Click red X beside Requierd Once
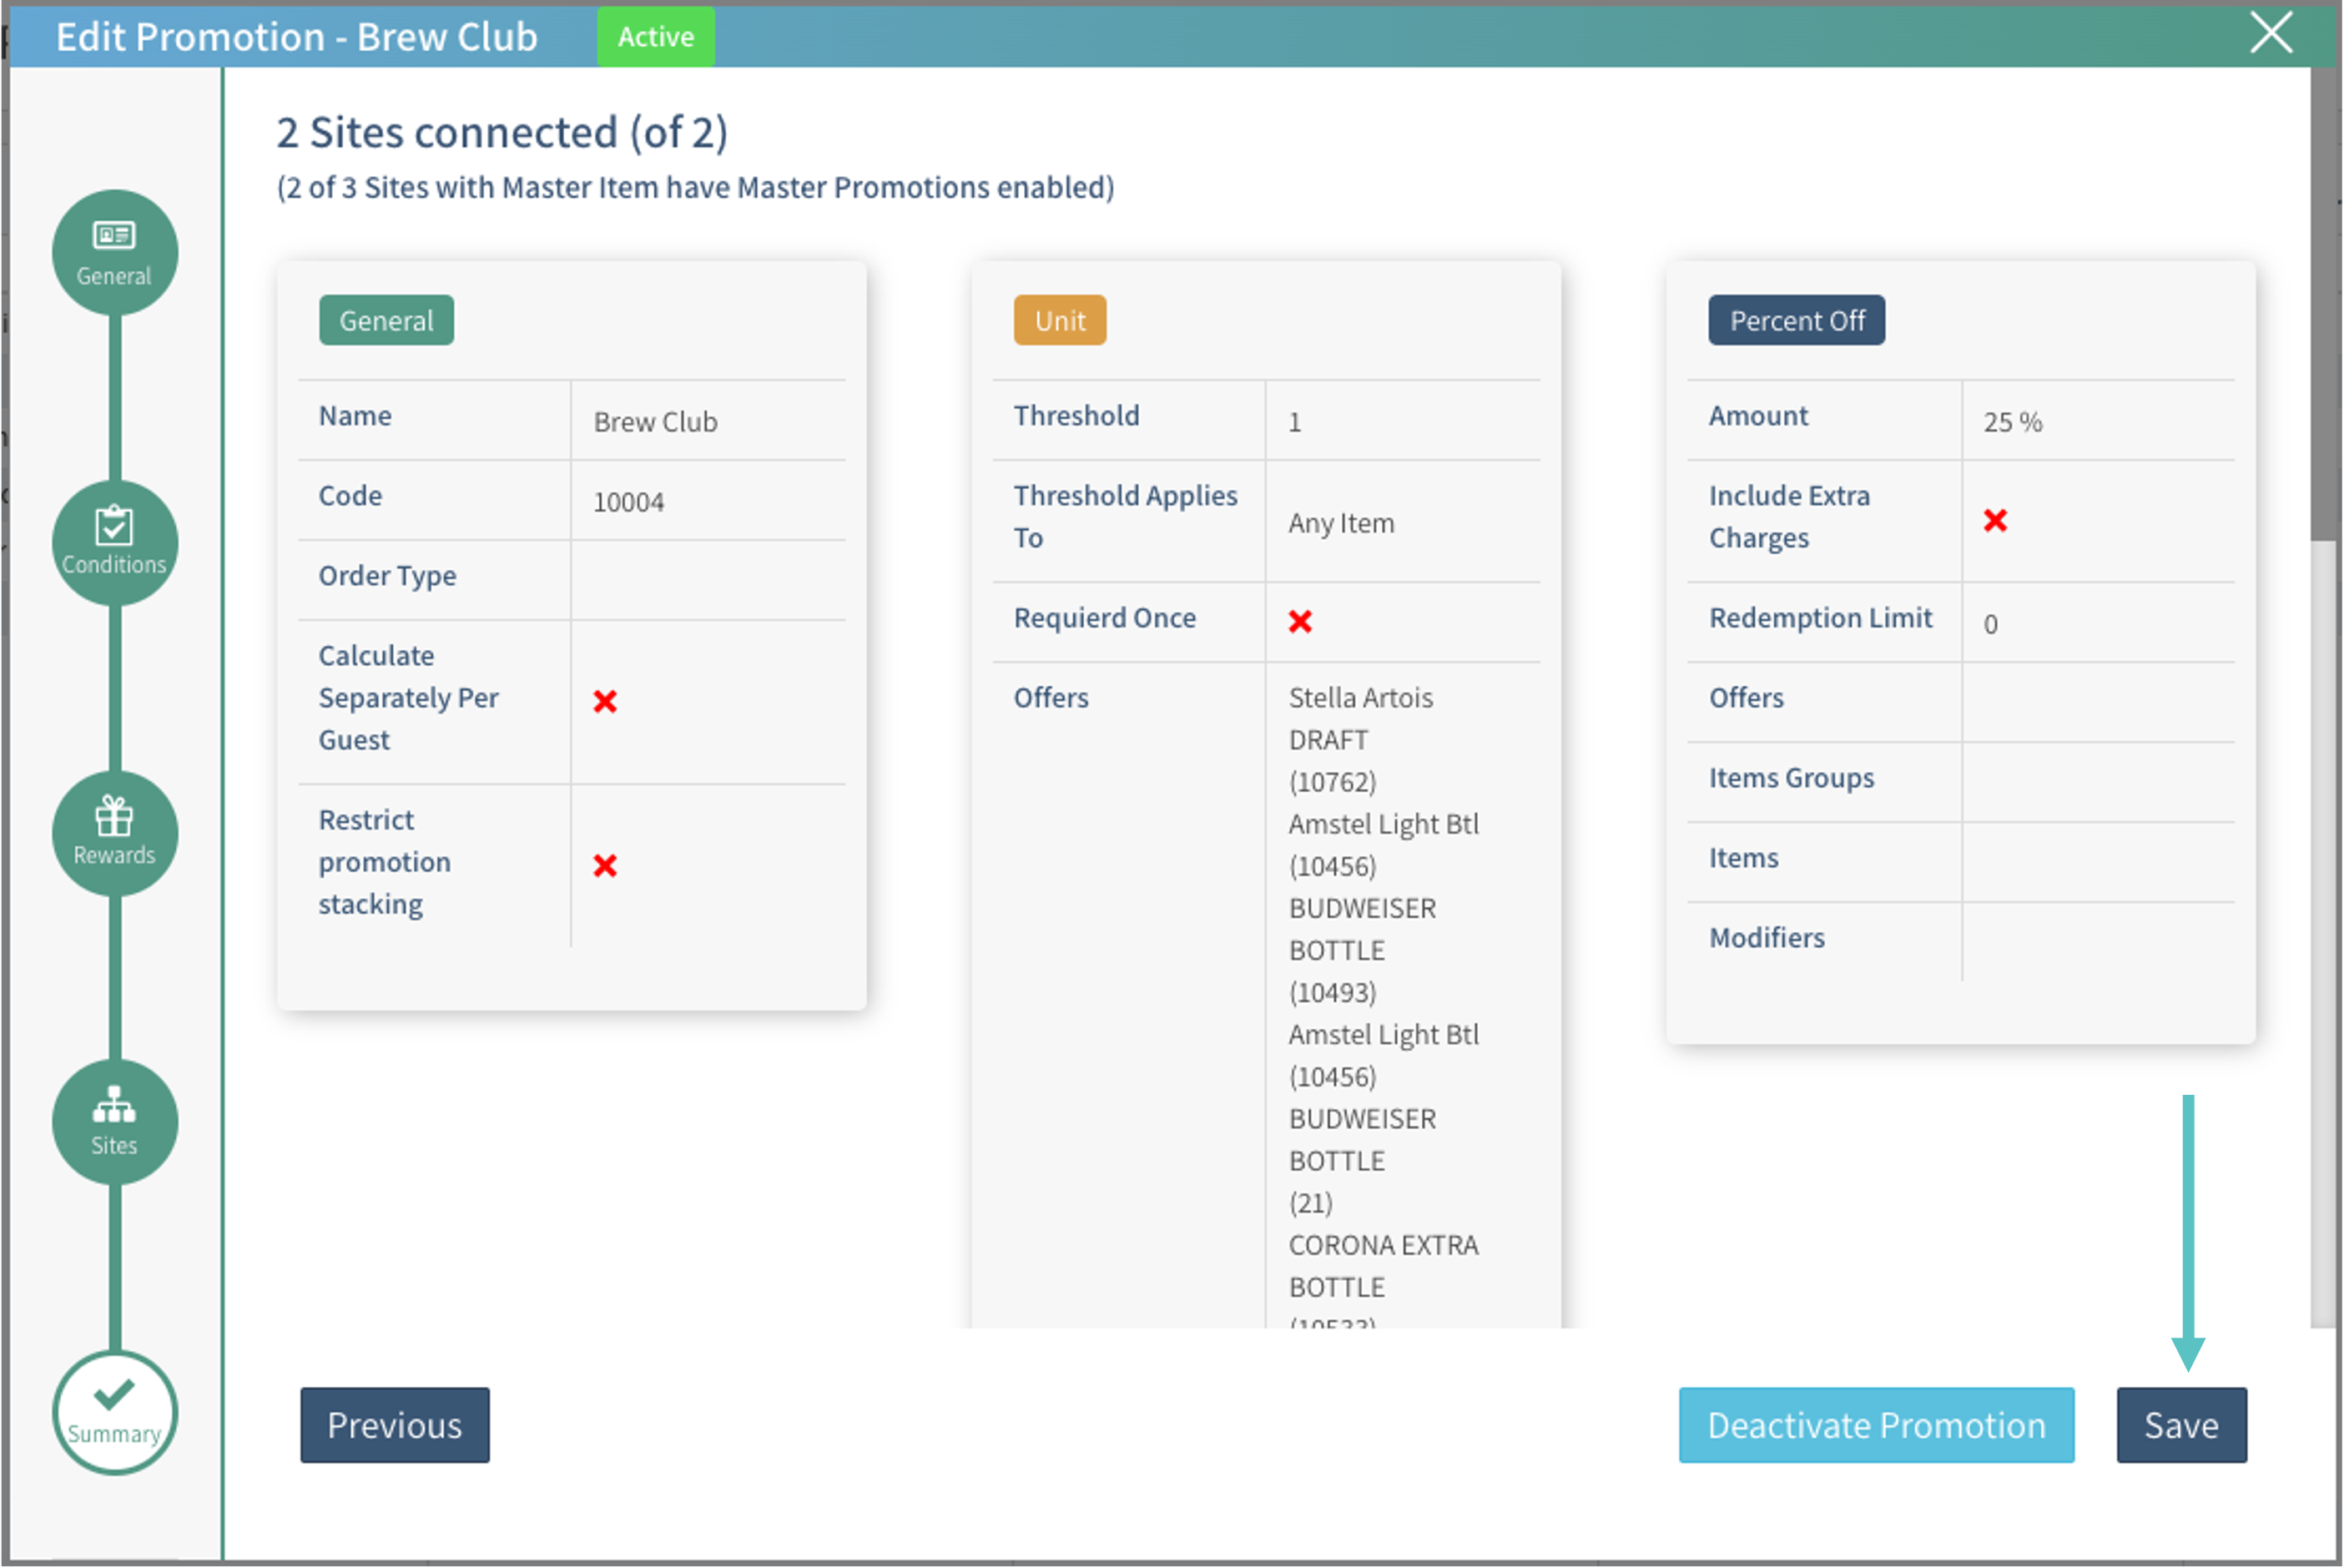 [1300, 621]
